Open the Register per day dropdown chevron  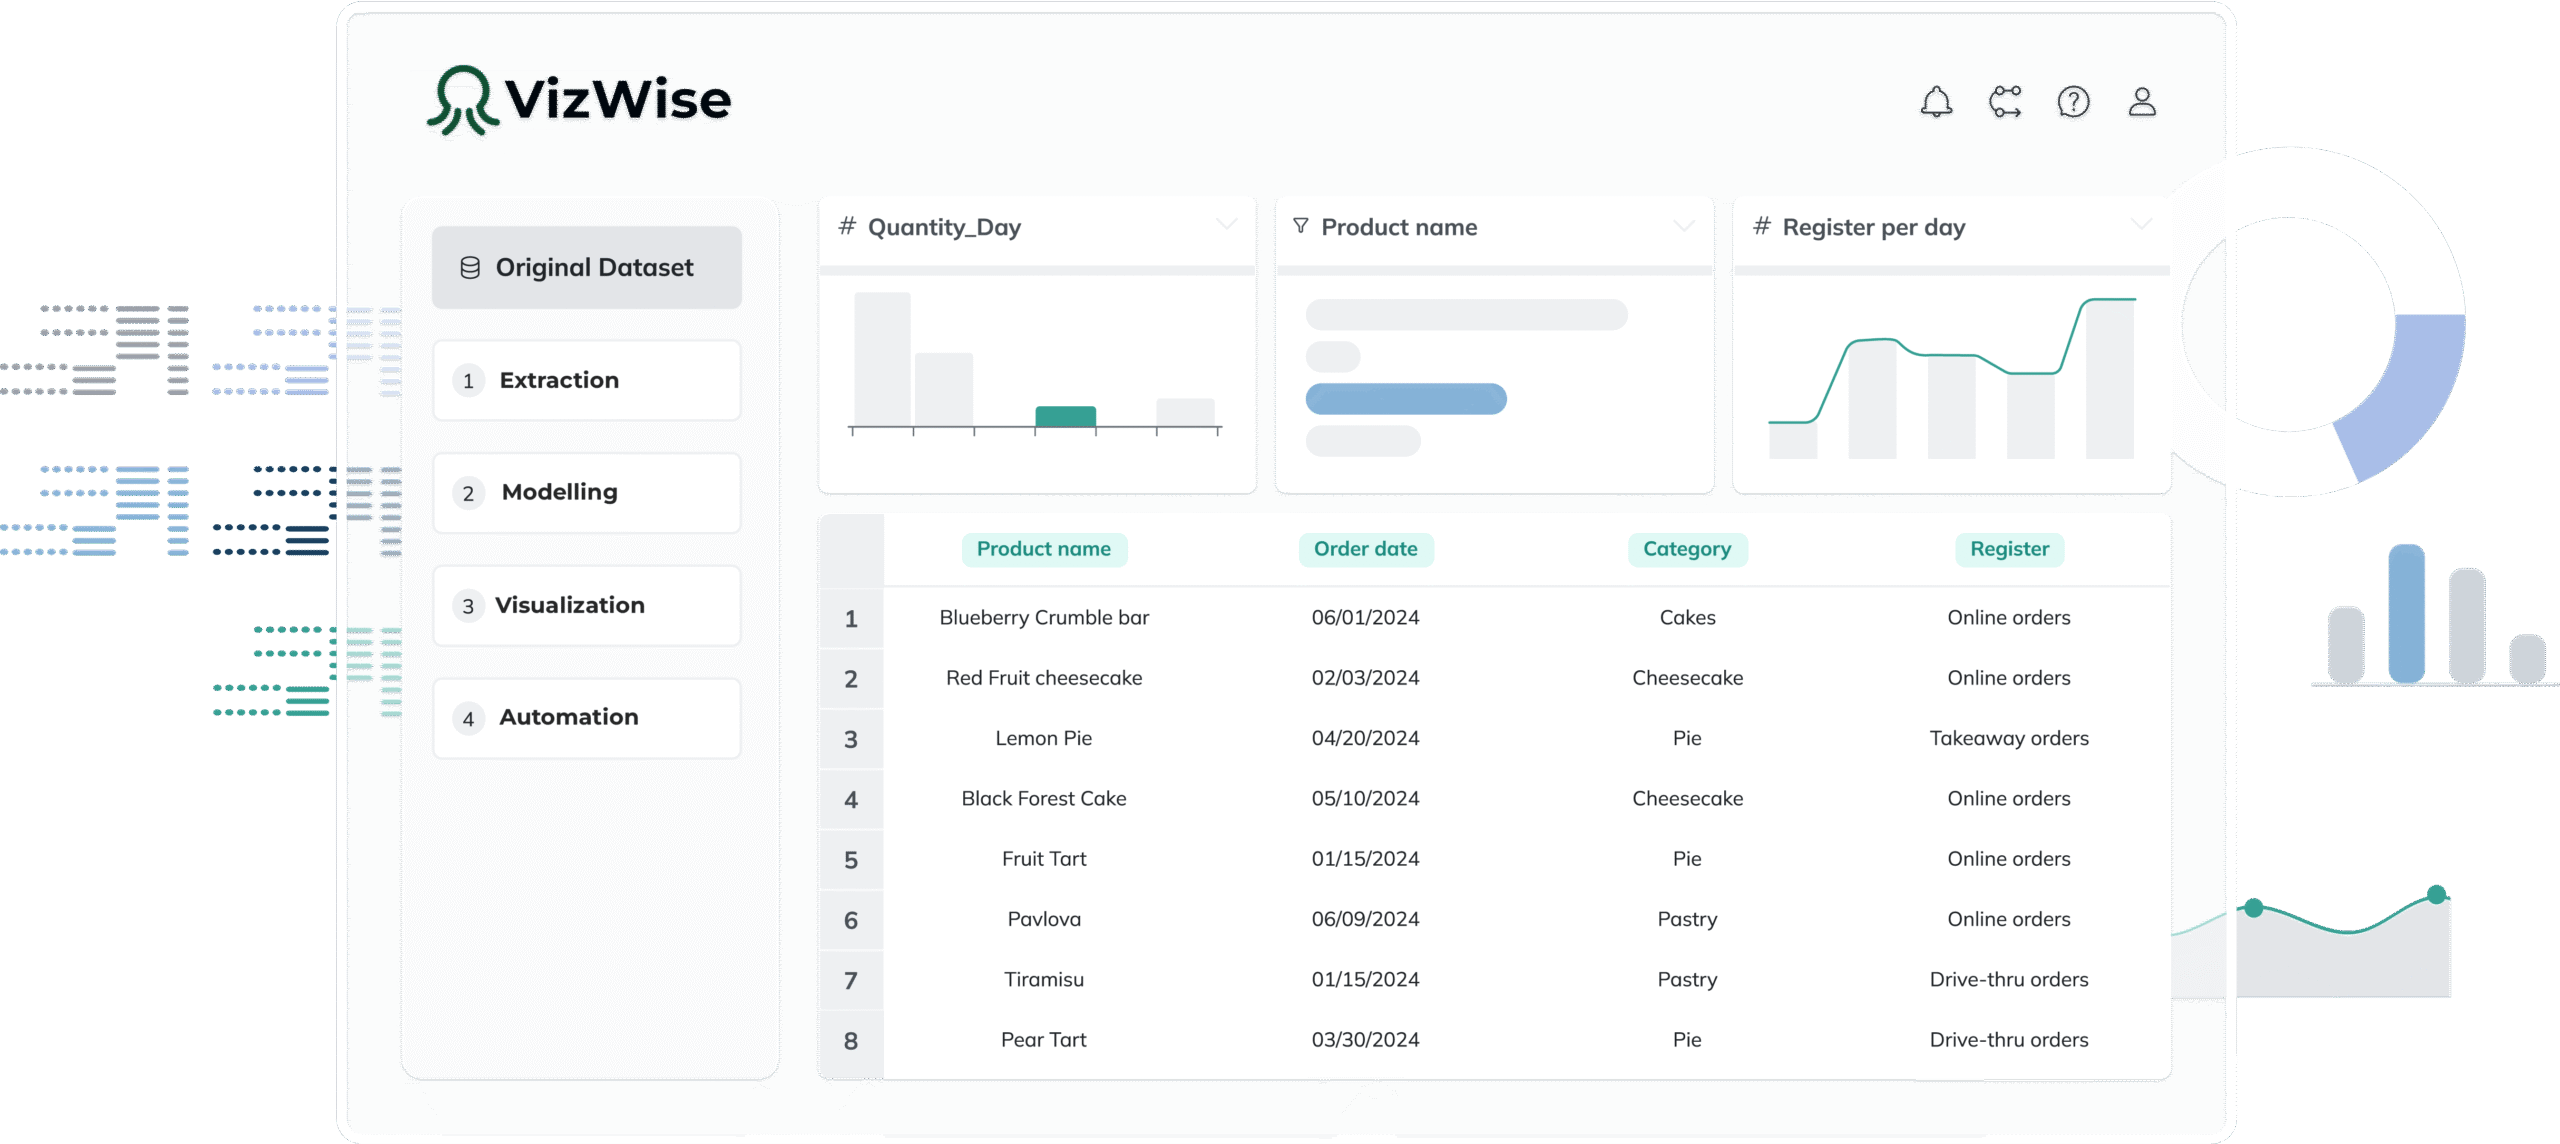2140,224
